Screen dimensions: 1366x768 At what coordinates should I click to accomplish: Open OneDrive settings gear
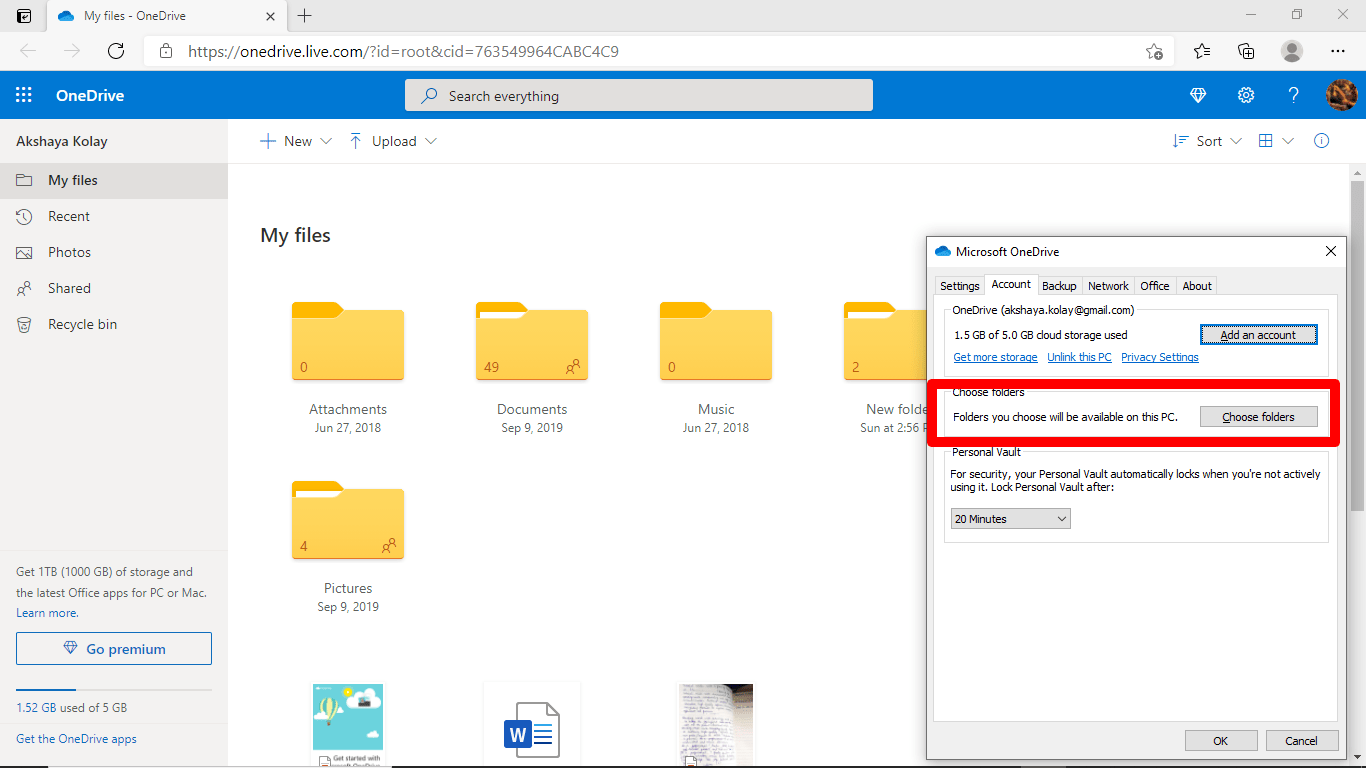click(1246, 96)
